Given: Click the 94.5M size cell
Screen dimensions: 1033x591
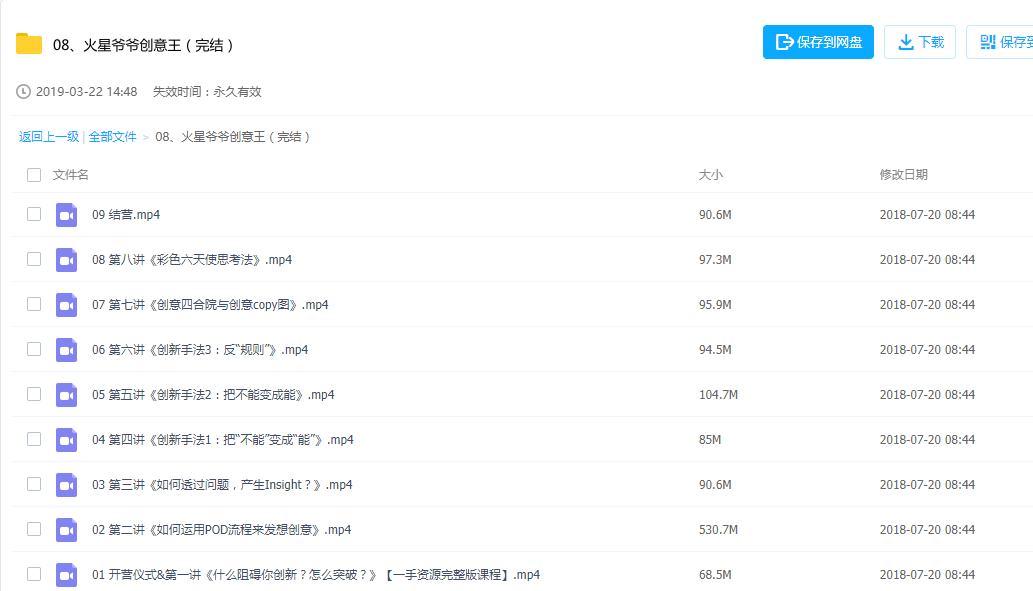Looking at the screenshot, I should coord(715,350).
